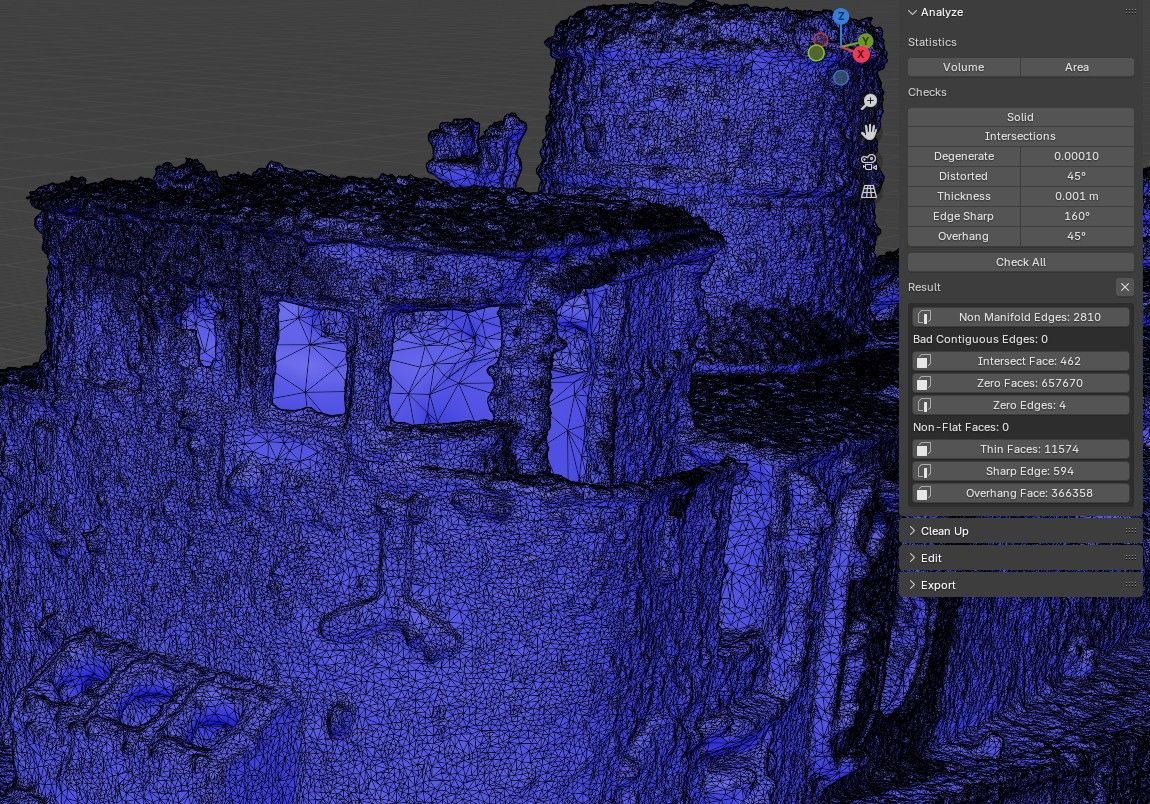Click the green Y axis gizmo handle
The width and height of the screenshot is (1150, 804).
point(865,40)
